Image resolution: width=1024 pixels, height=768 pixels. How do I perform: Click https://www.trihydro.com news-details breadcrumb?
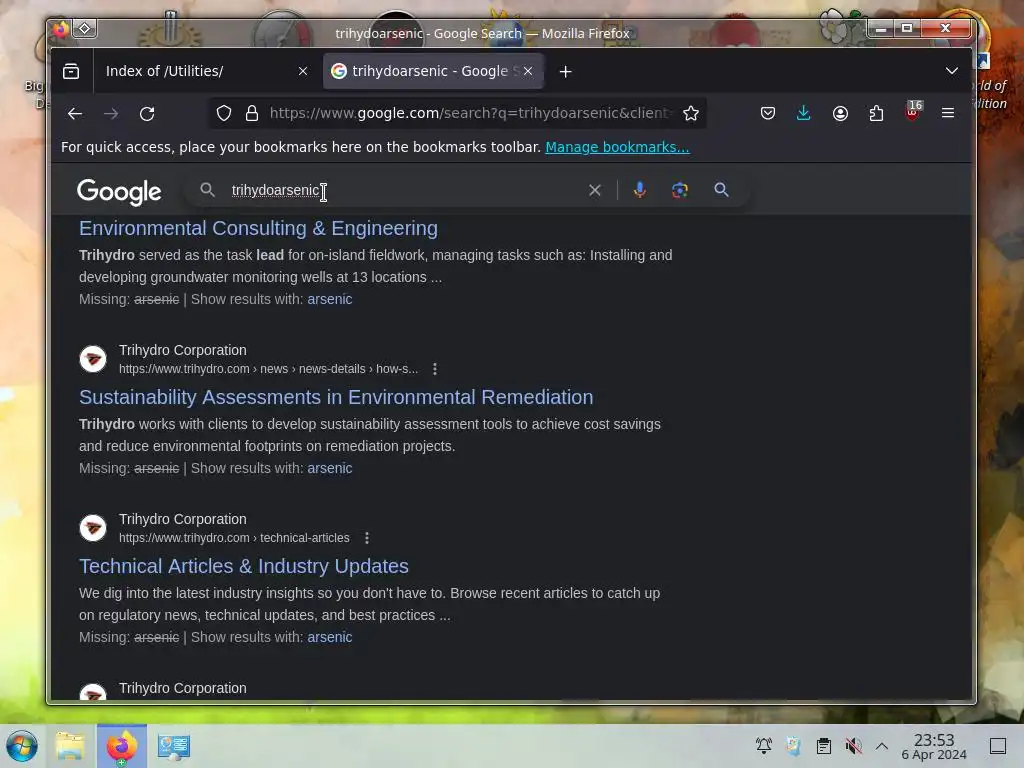pos(268,369)
